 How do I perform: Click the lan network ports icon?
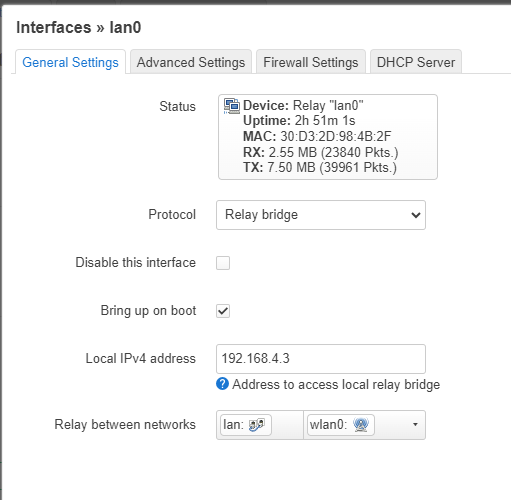[257, 425]
